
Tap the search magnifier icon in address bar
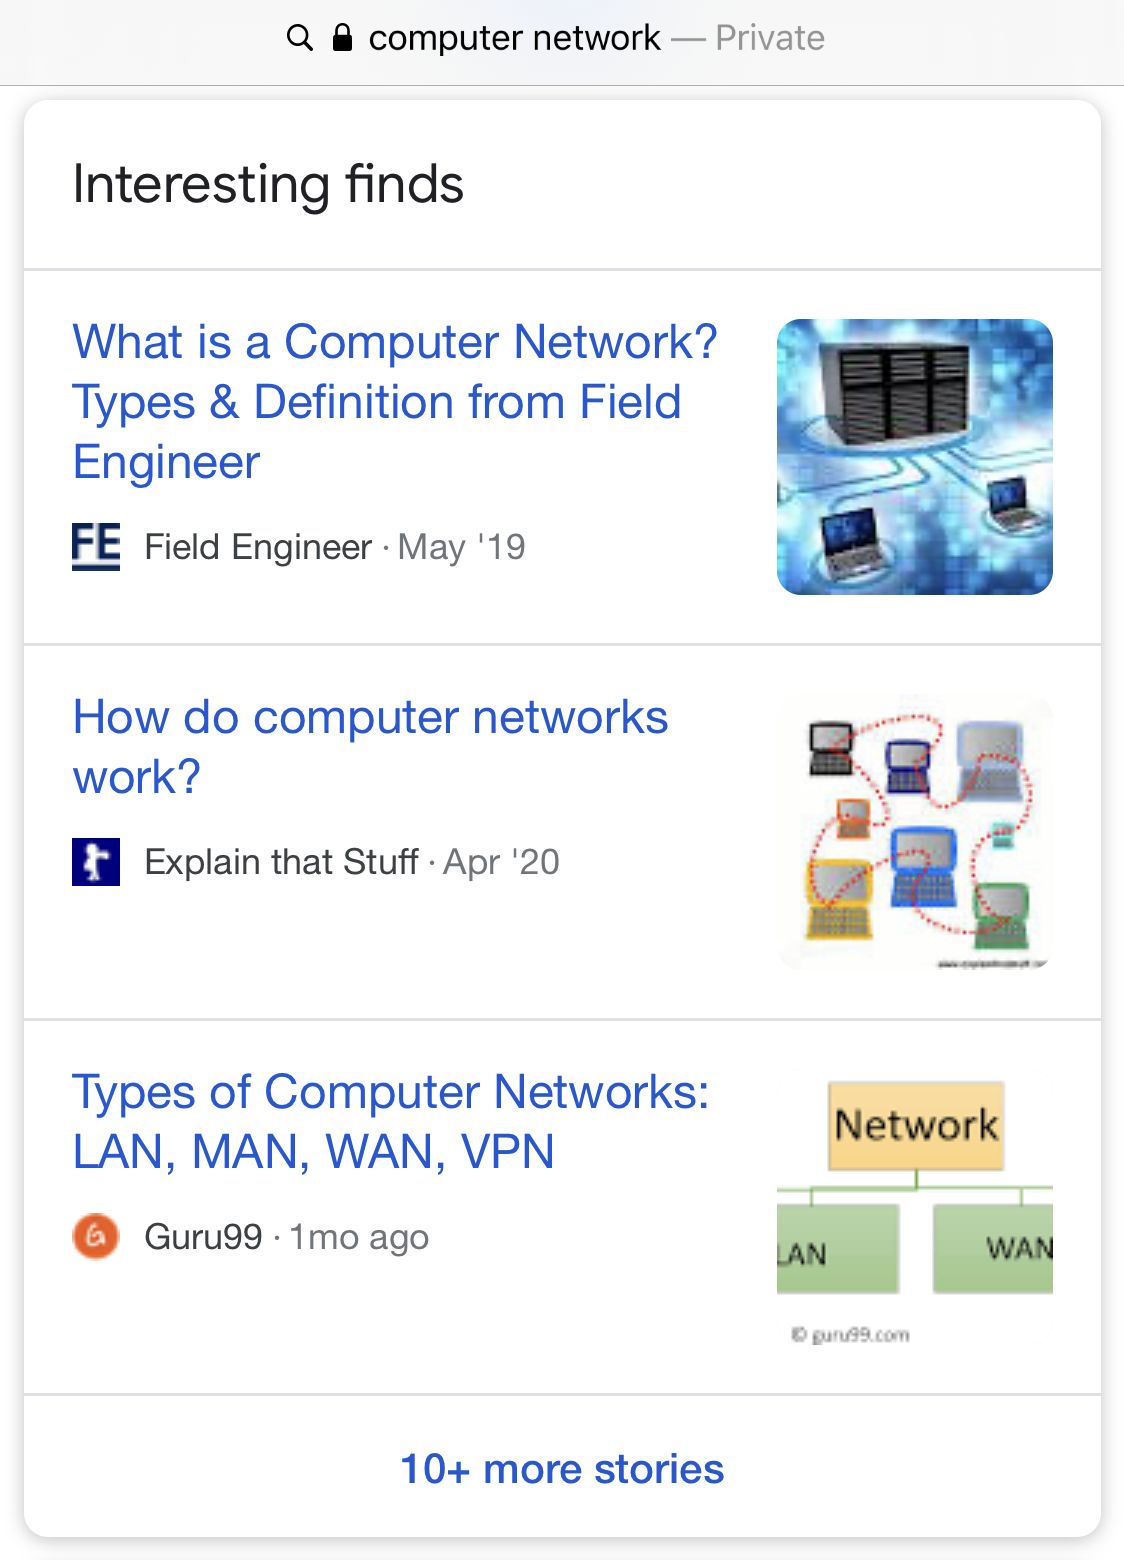click(300, 38)
